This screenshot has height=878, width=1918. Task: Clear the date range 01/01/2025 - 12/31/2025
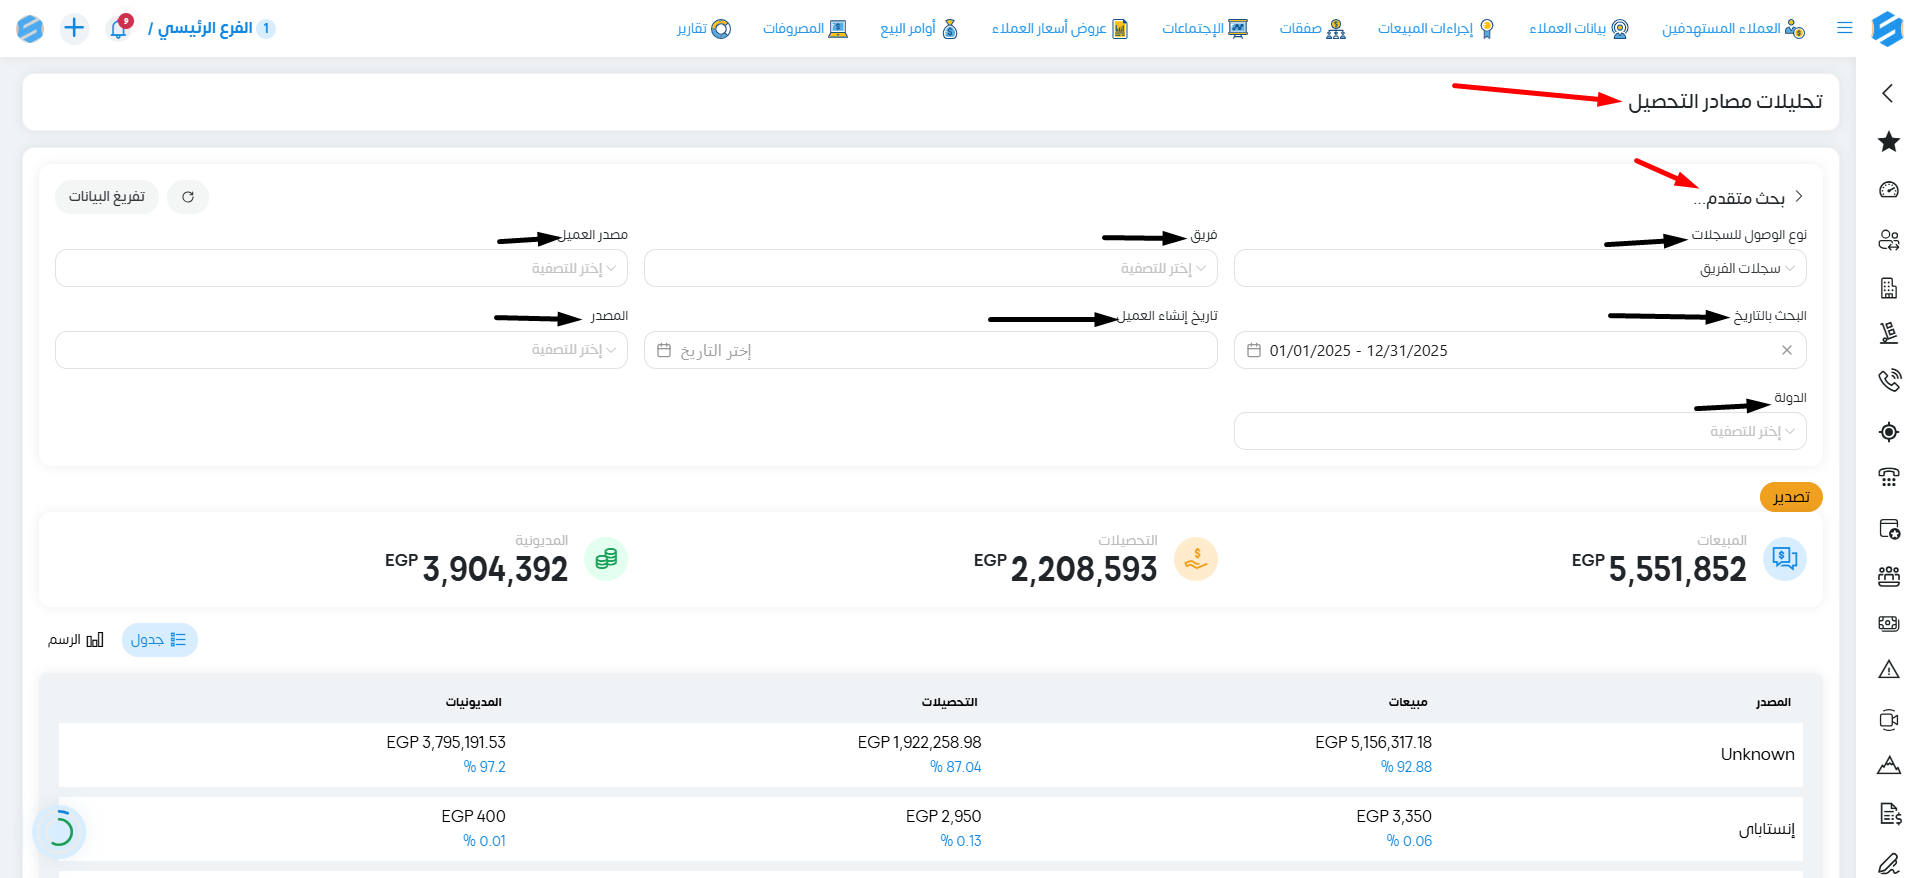pyautogui.click(x=1786, y=350)
